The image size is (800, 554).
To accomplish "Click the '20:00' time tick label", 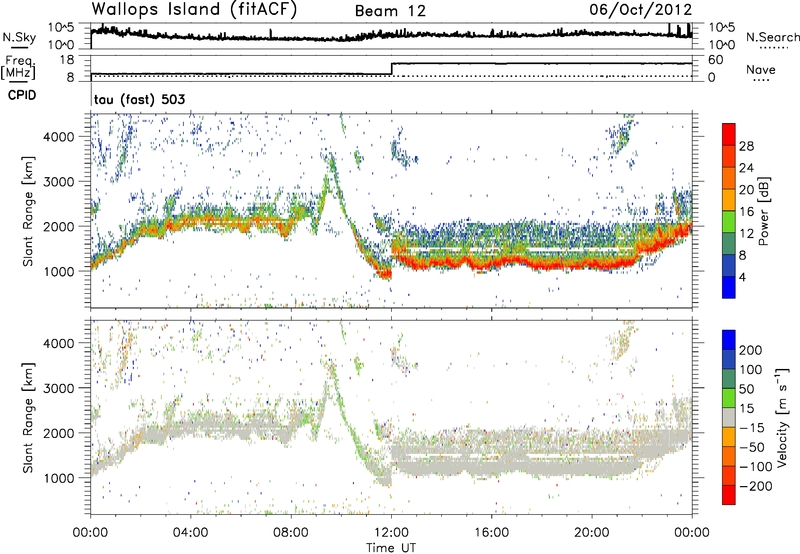I will click(x=592, y=533).
